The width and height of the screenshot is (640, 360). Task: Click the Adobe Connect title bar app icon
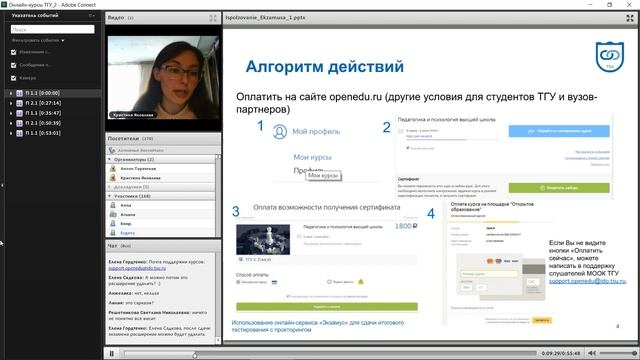click(x=4, y=4)
